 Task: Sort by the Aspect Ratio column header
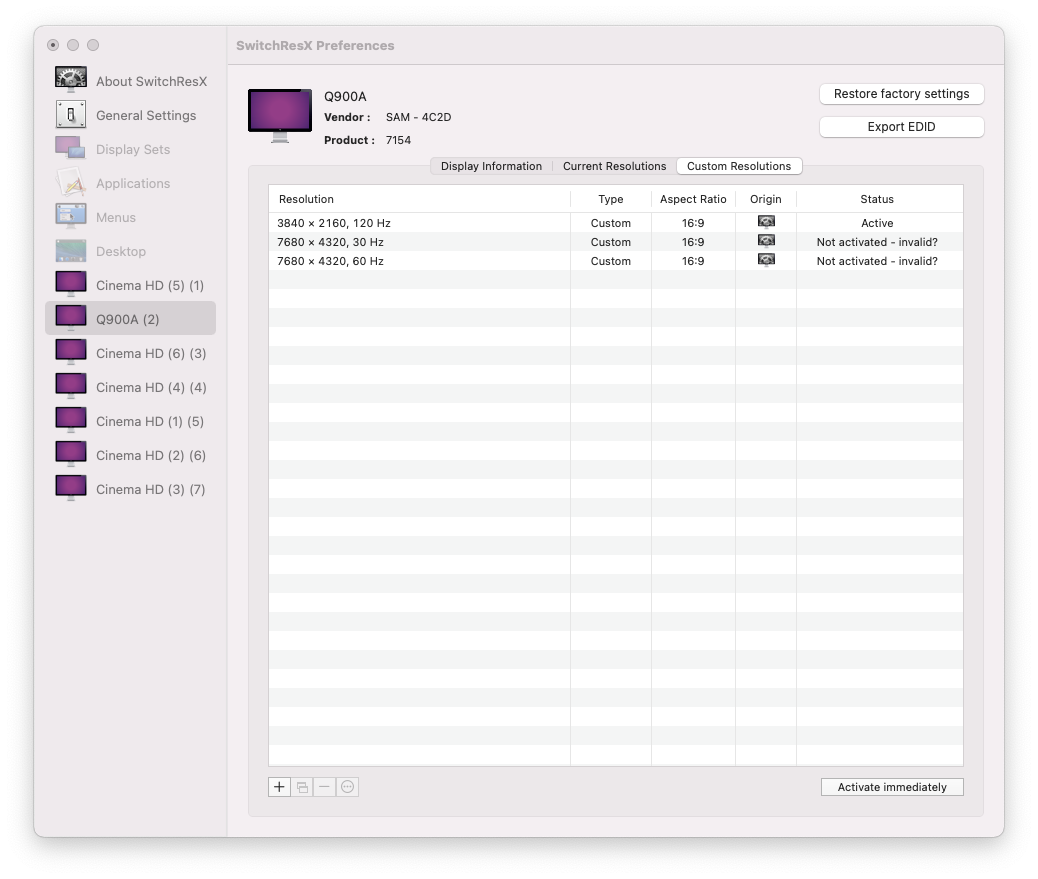click(693, 199)
